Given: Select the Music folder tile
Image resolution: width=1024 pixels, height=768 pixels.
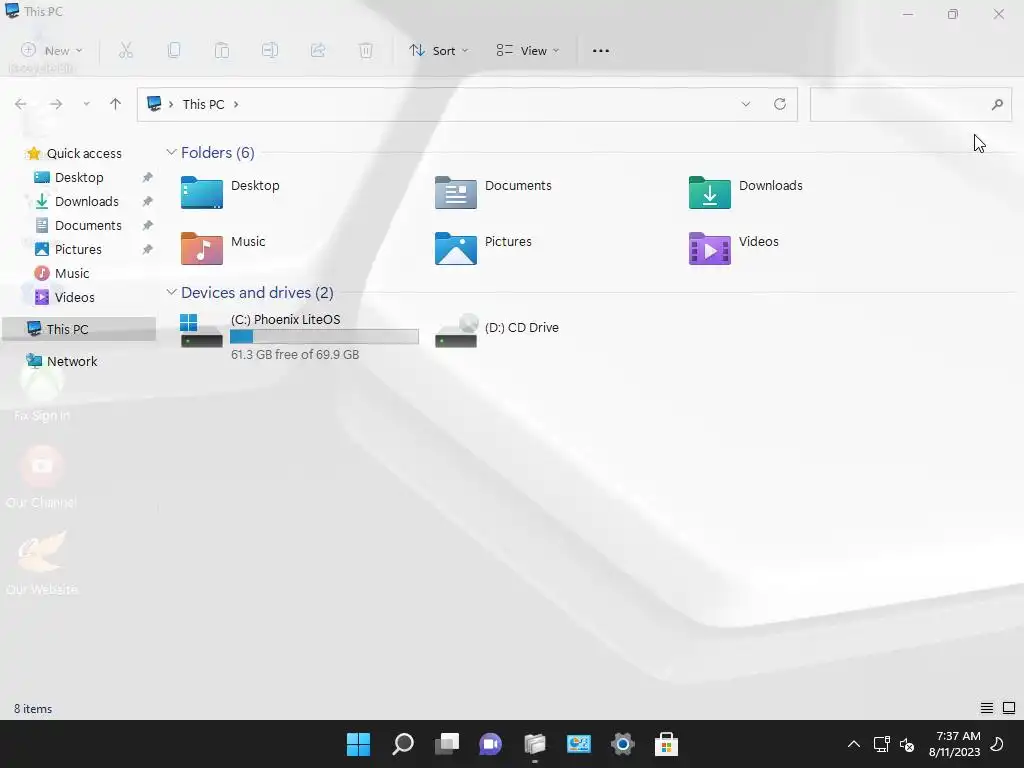Looking at the screenshot, I should pyautogui.click(x=223, y=248).
